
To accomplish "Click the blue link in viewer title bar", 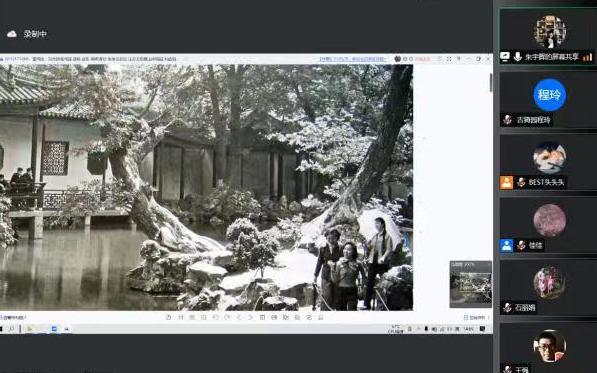I will click(353, 59).
